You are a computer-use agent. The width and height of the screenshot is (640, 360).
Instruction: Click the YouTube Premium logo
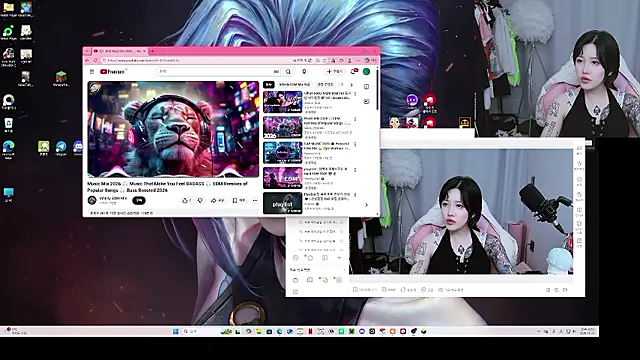point(113,72)
